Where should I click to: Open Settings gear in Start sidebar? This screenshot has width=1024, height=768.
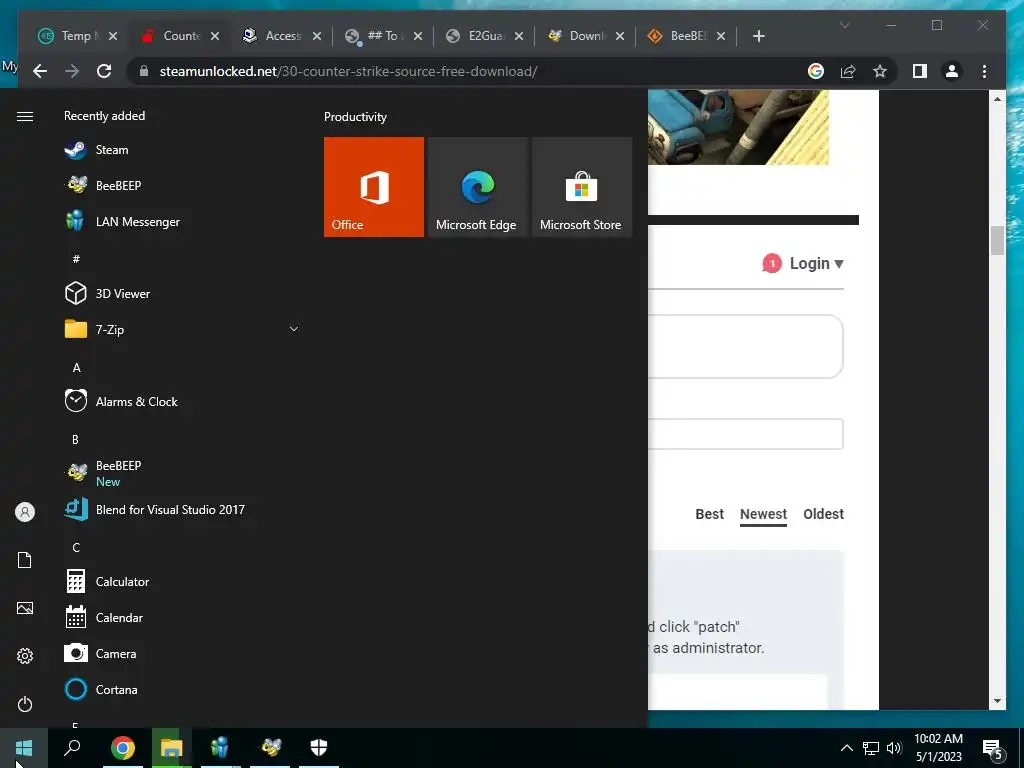(25, 656)
